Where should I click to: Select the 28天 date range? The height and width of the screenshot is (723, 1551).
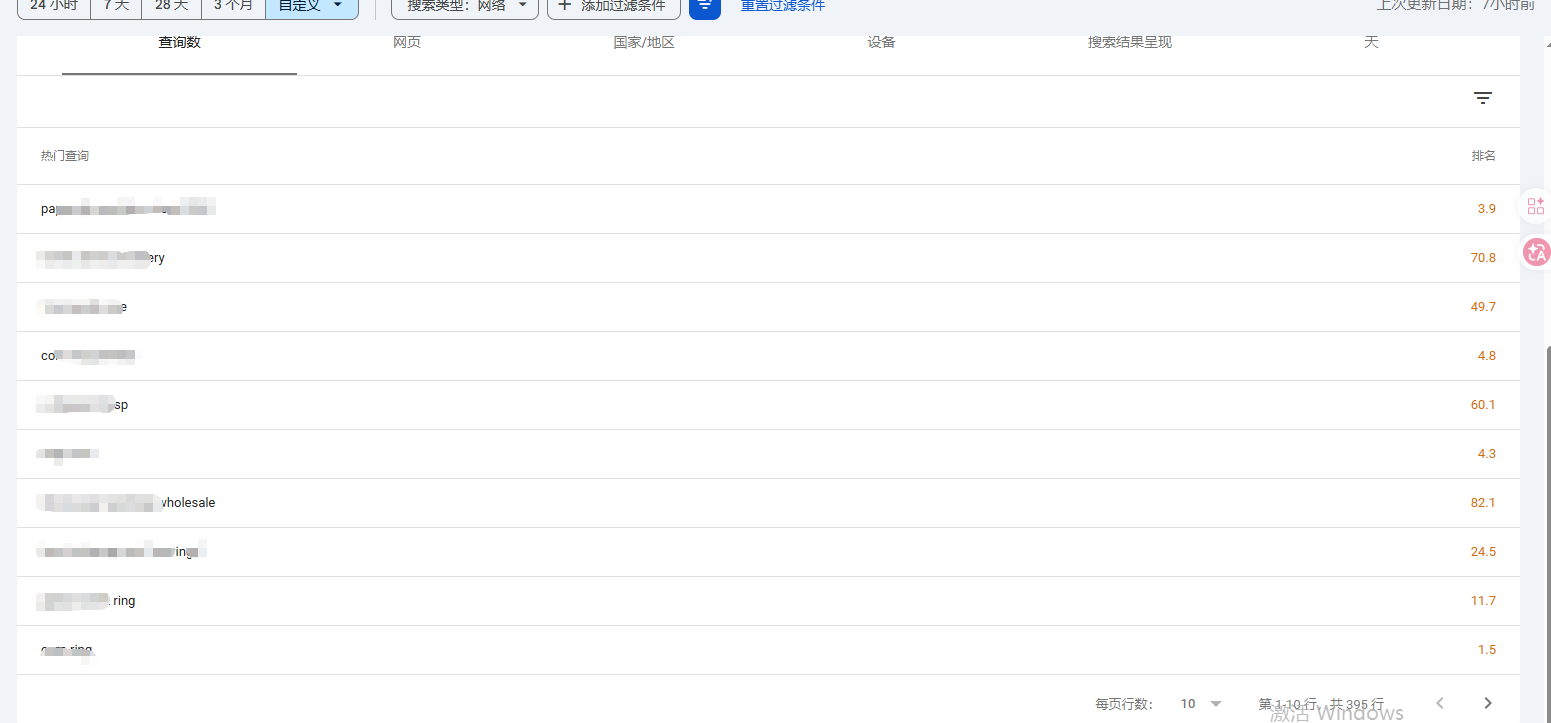point(171,6)
